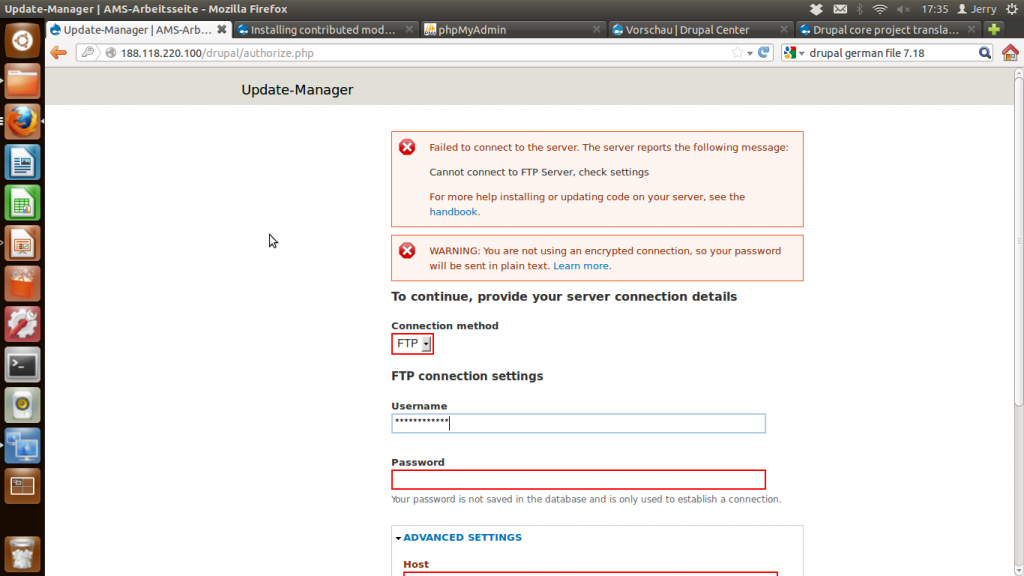Click the Firefox back arrow button
Screen dimensions: 1024x576
58,52
